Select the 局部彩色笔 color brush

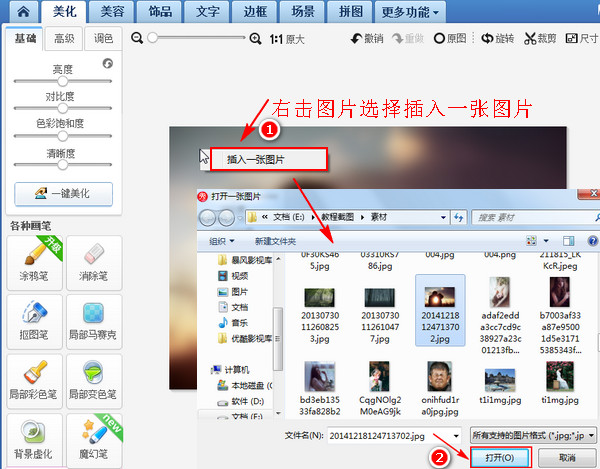pyautogui.click(x=34, y=381)
